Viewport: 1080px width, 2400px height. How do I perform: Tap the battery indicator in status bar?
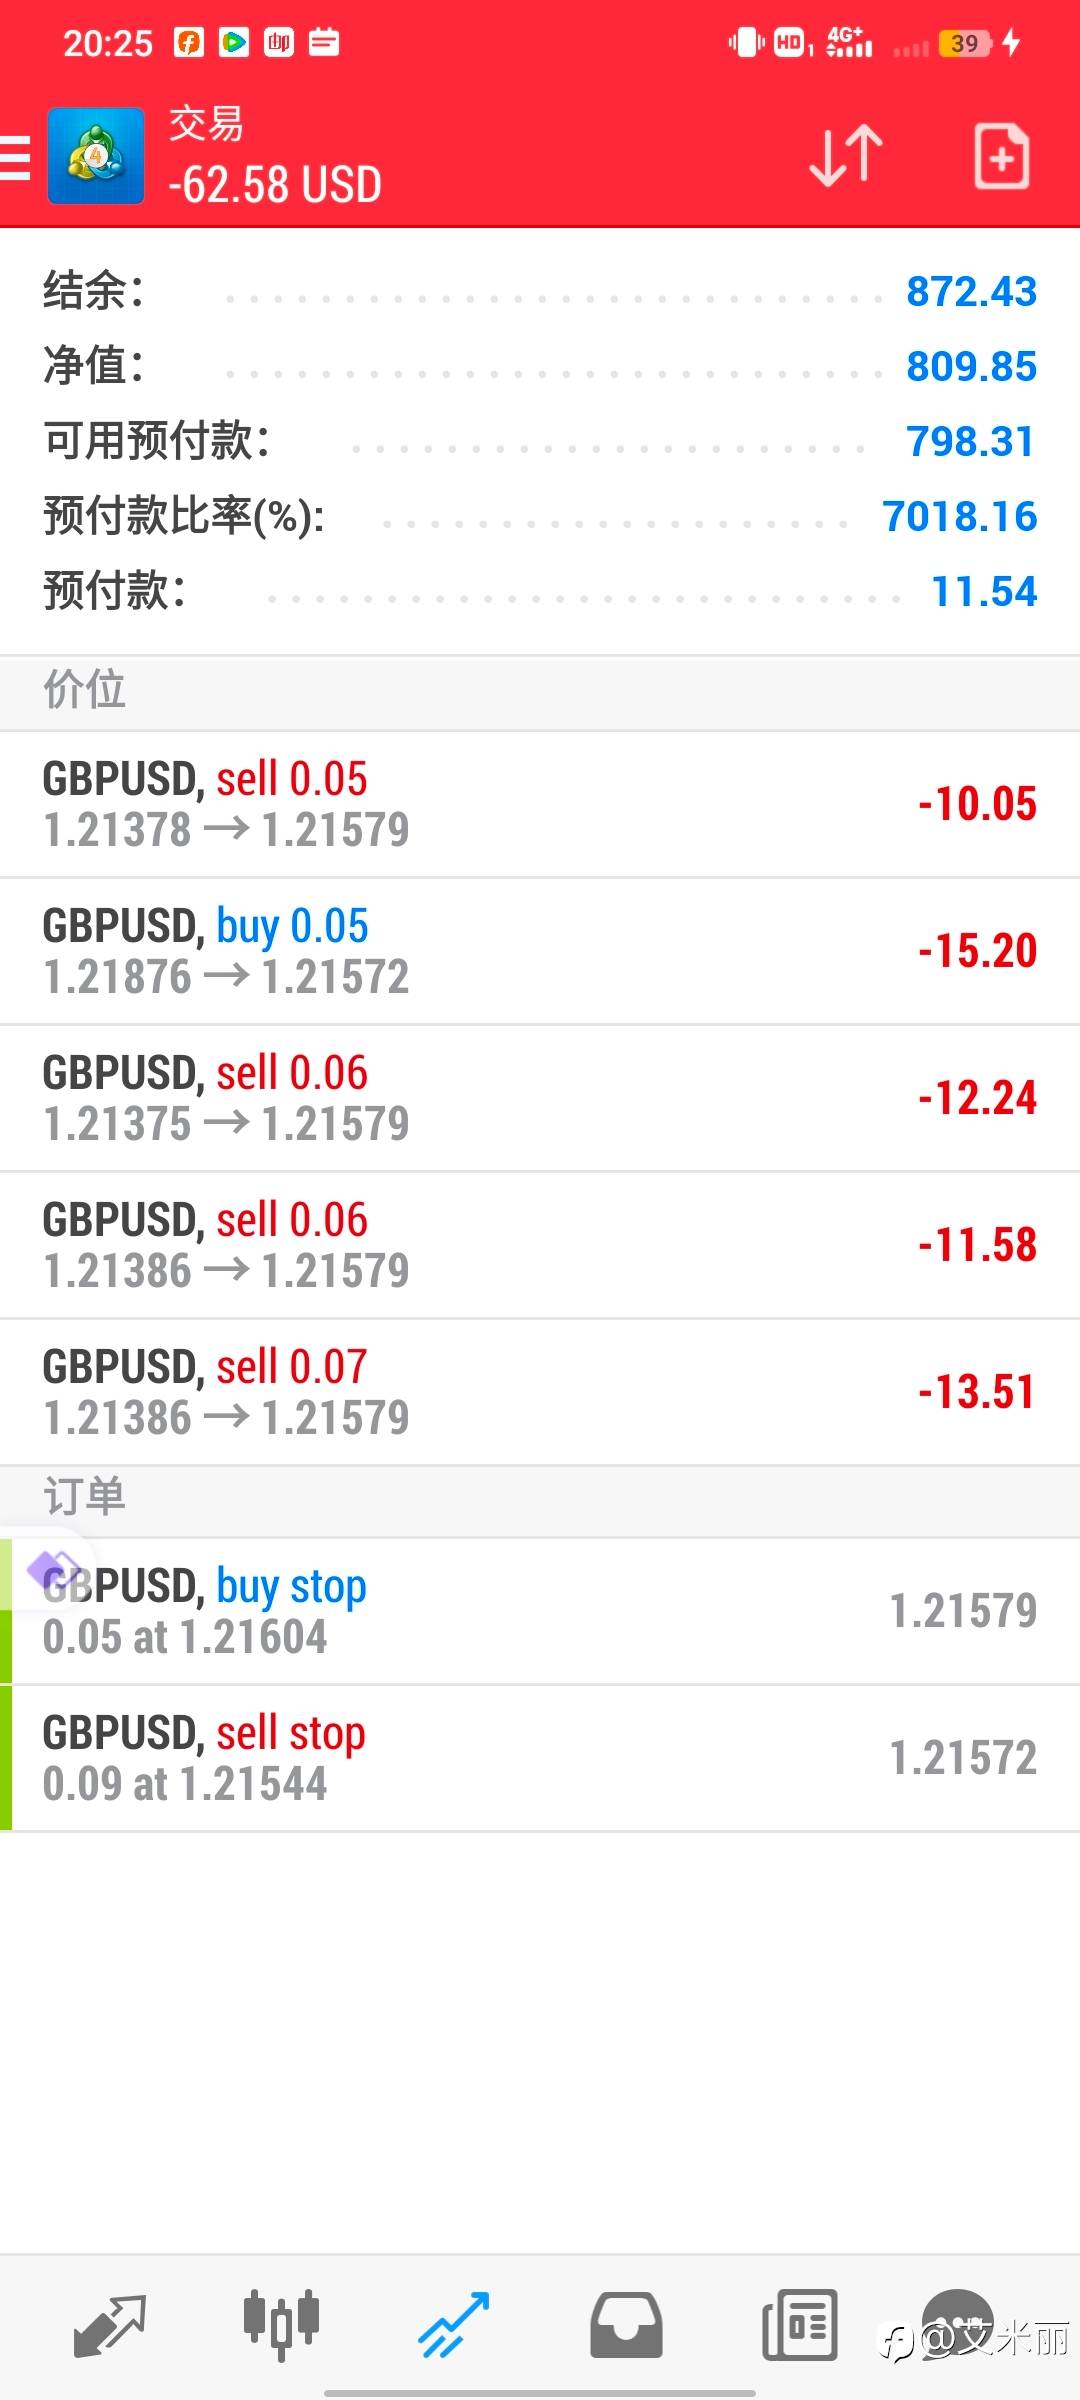coord(964,43)
